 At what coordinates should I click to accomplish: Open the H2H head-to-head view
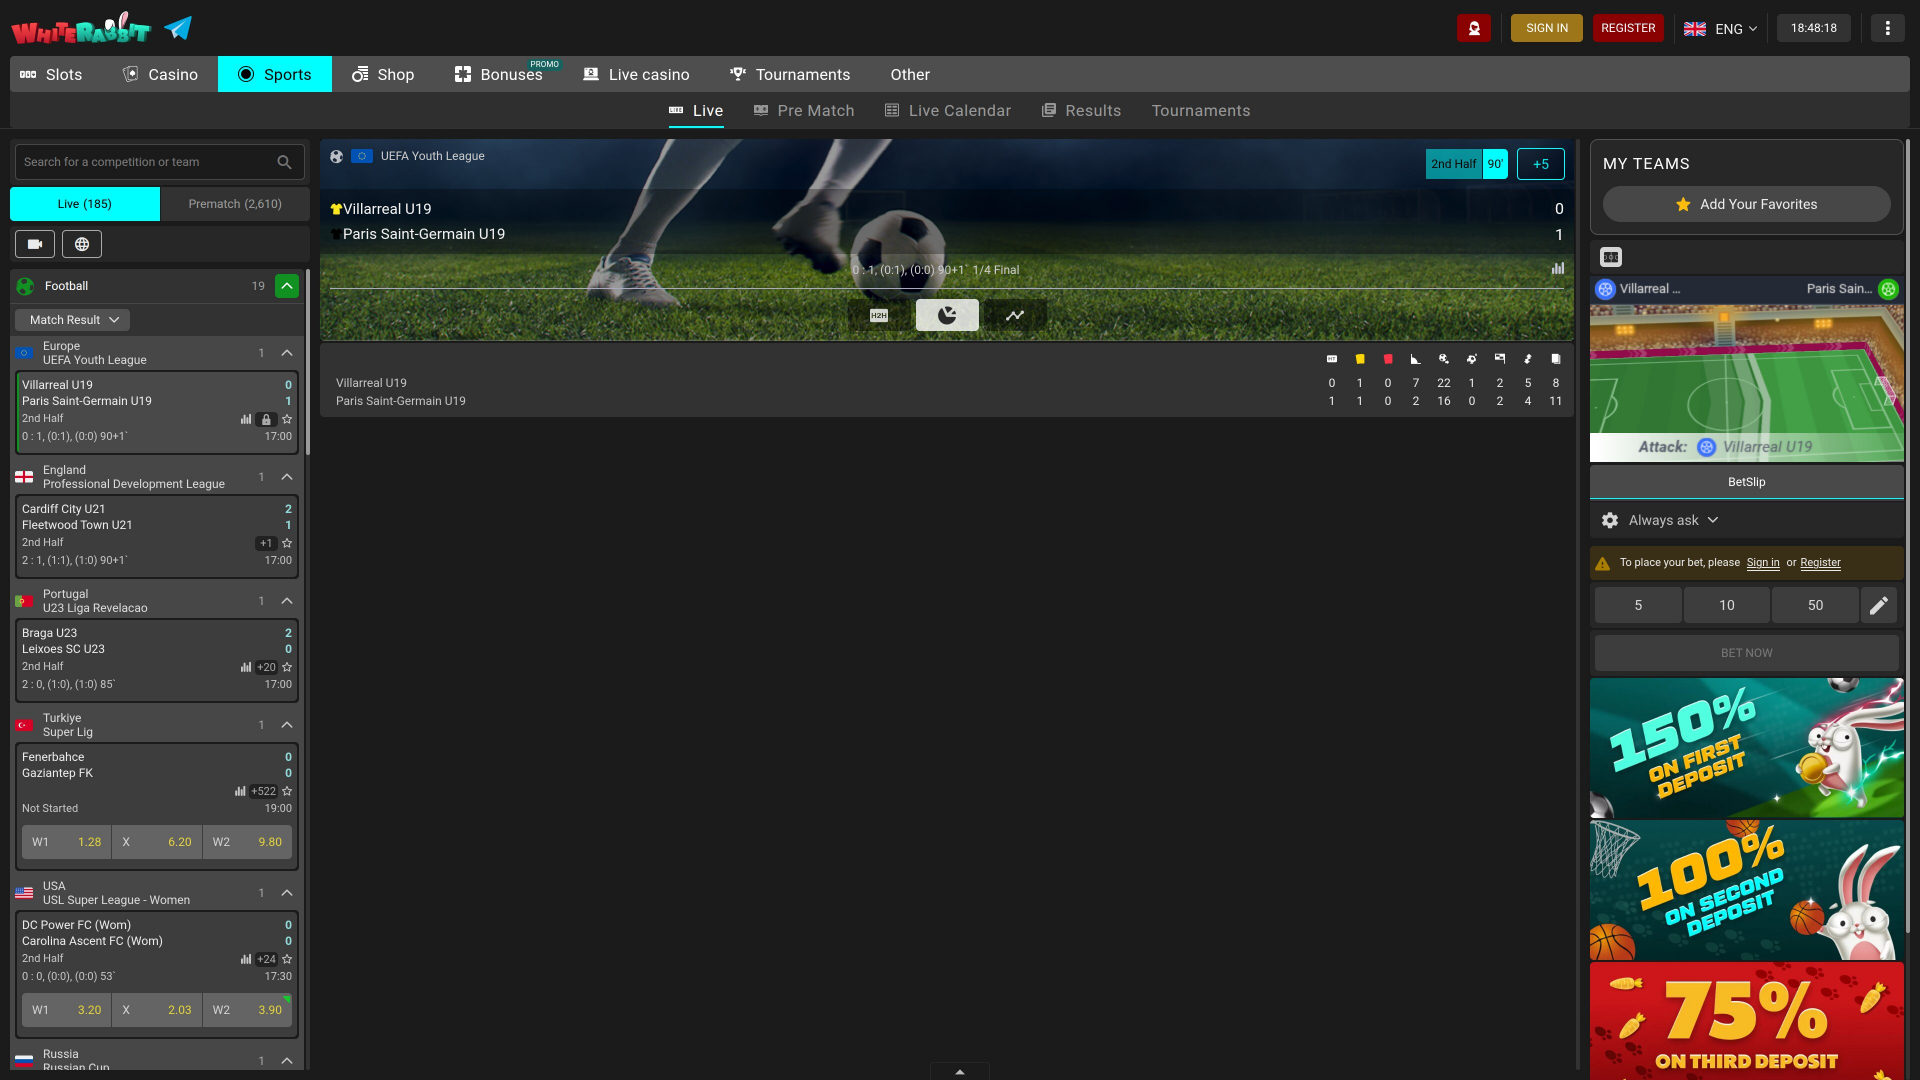(x=879, y=314)
